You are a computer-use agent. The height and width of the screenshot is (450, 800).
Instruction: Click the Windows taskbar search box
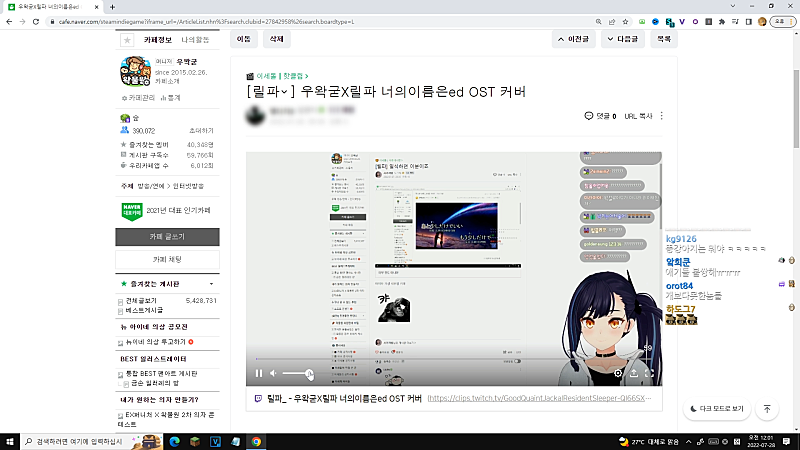92,442
